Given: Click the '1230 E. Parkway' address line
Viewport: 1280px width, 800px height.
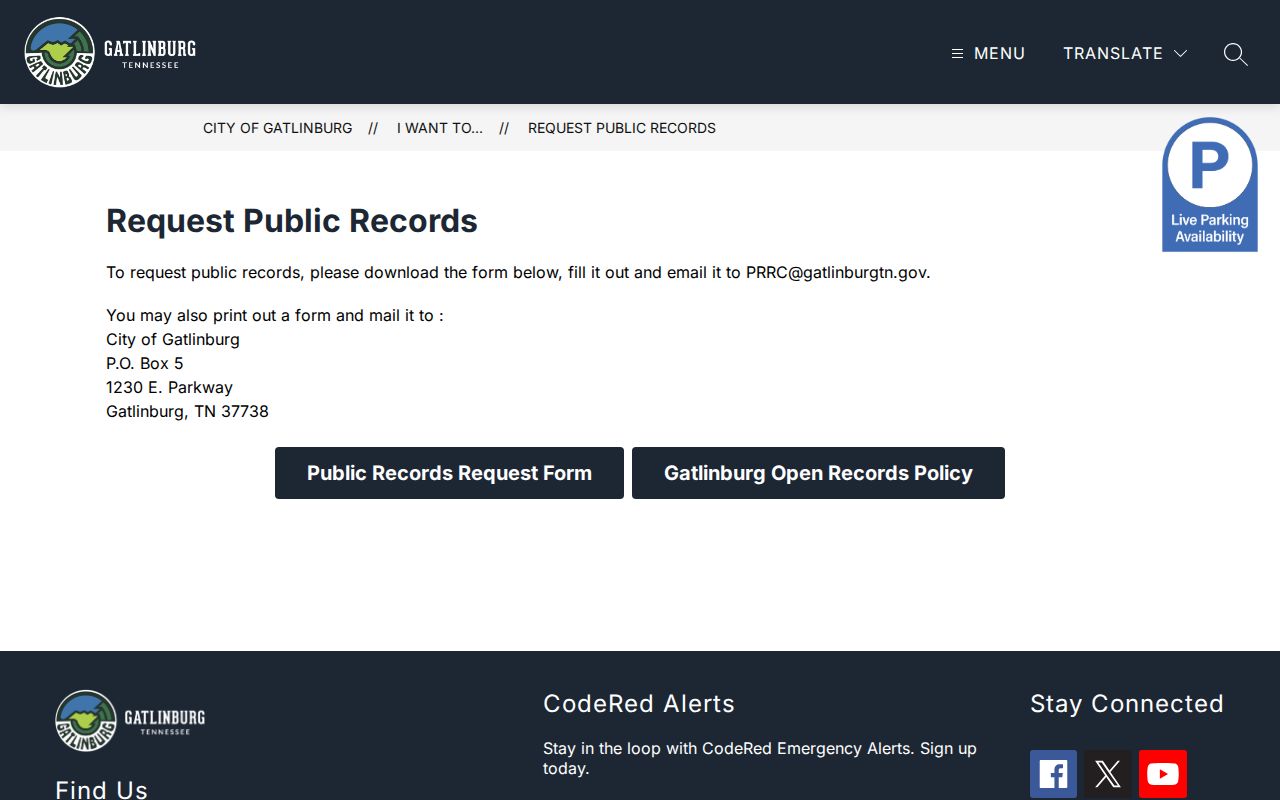Looking at the screenshot, I should (x=170, y=387).
